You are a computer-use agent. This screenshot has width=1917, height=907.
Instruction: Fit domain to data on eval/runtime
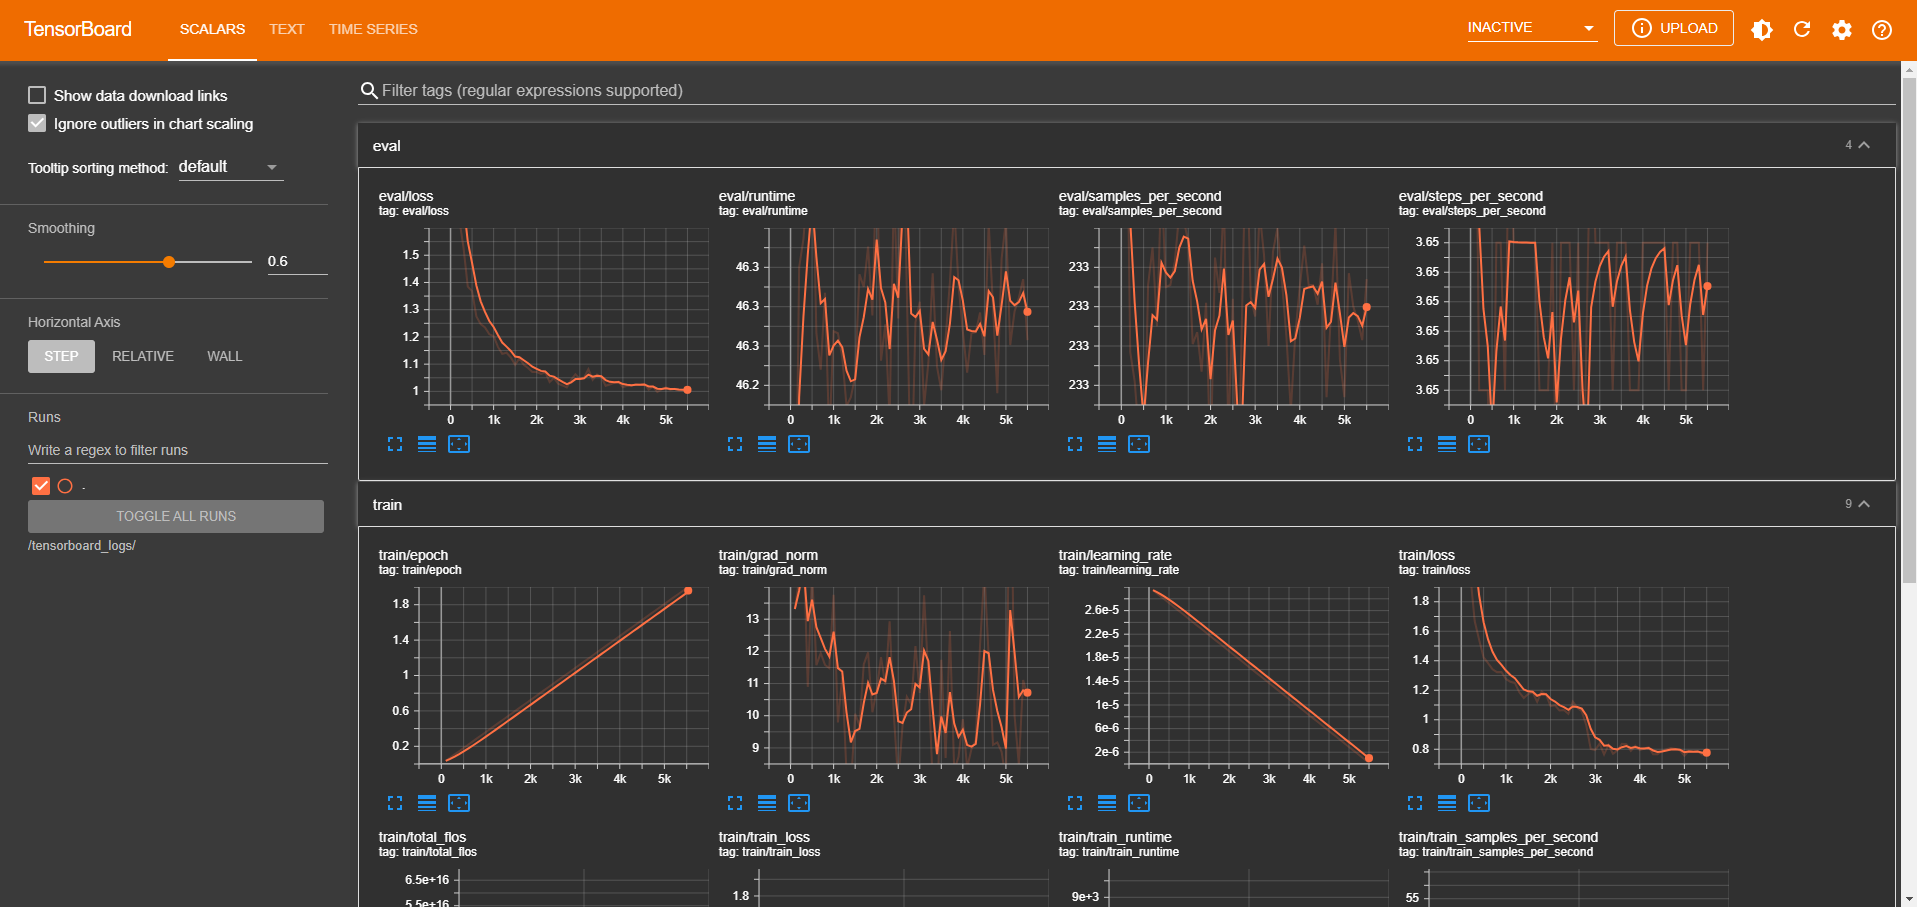coord(799,444)
